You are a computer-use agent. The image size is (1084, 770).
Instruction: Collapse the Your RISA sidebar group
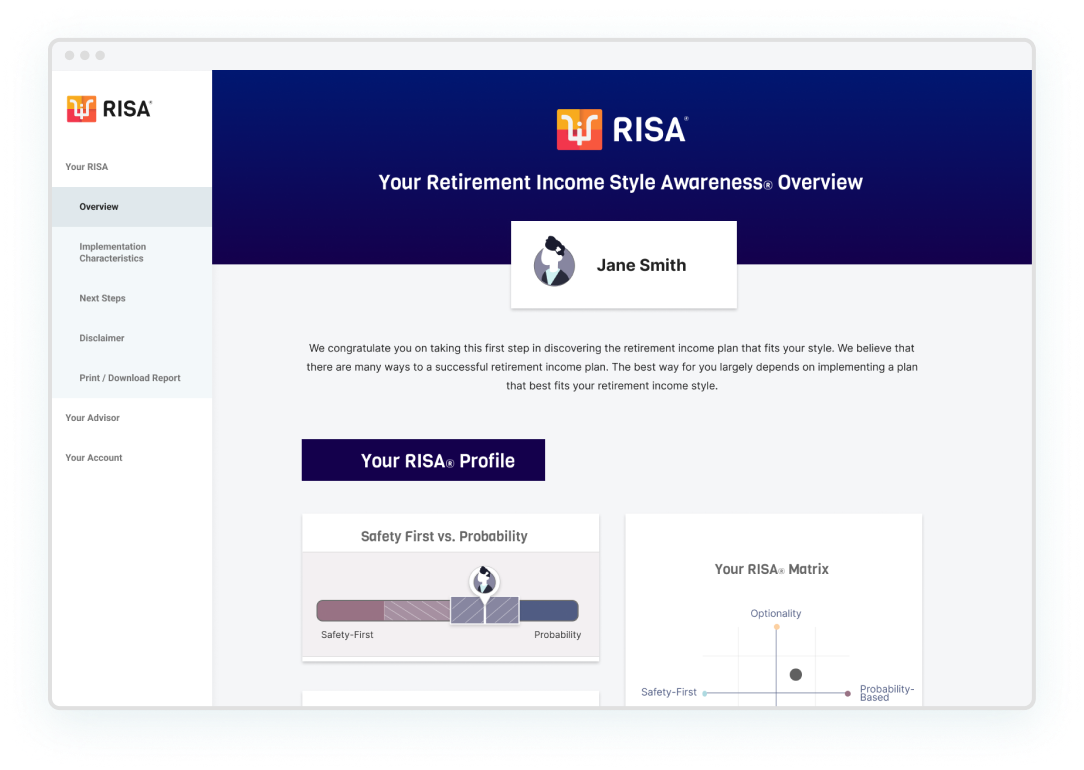(x=87, y=167)
